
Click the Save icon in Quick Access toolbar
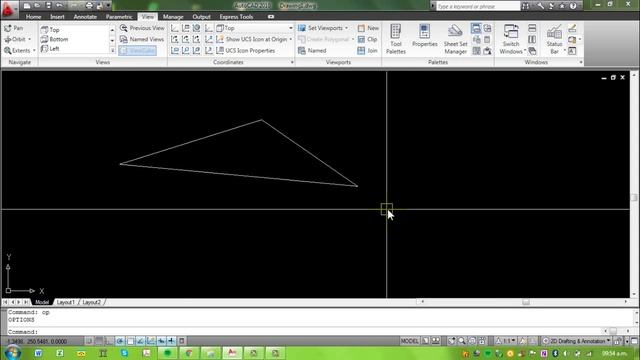tap(48, 6)
